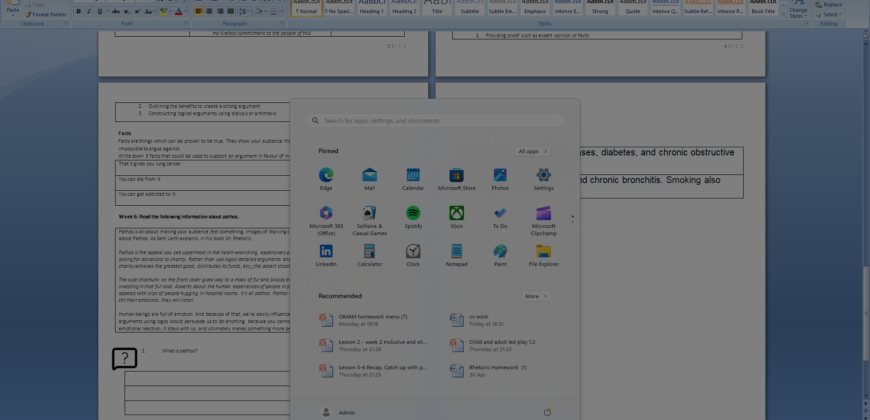Open Settings from the Start menu
Image resolution: width=870 pixels, height=420 pixels.
[x=544, y=180]
